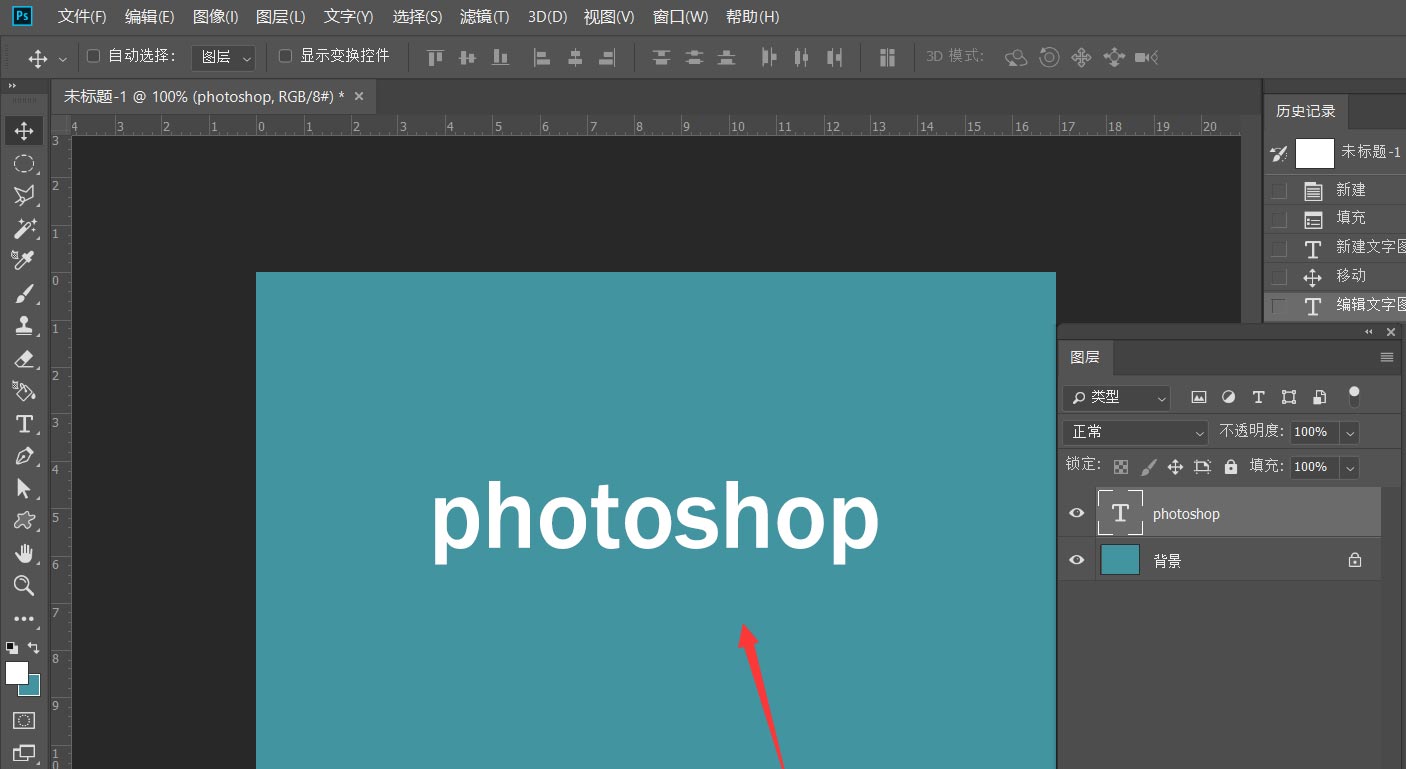Lock layer position
1406x769 pixels.
pyautogui.click(x=1175, y=466)
